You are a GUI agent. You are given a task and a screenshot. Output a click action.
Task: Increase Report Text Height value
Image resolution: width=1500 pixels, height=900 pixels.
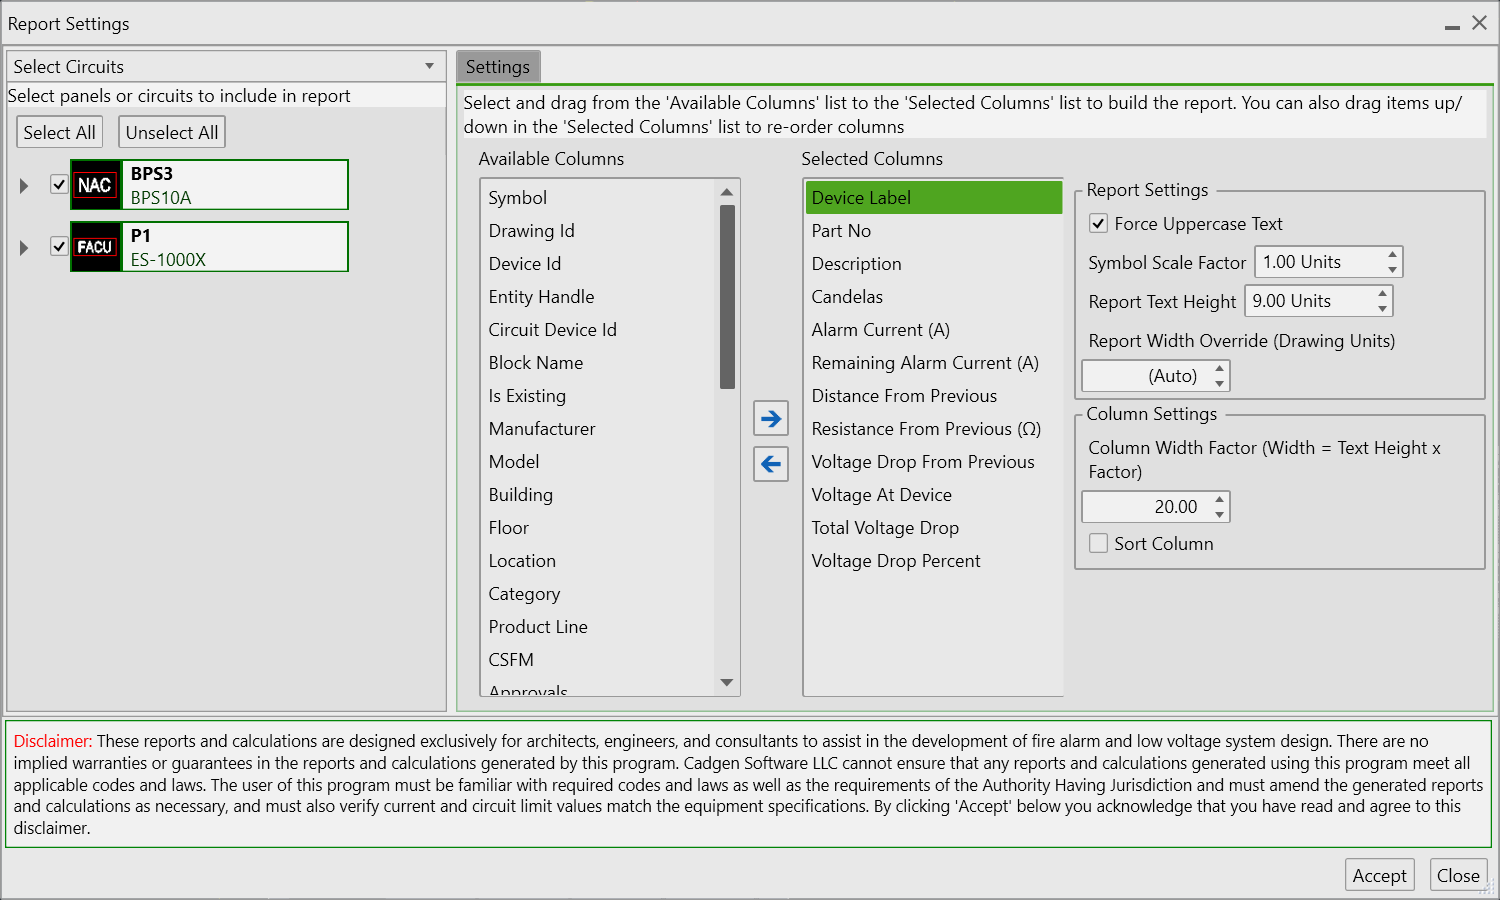[1382, 294]
